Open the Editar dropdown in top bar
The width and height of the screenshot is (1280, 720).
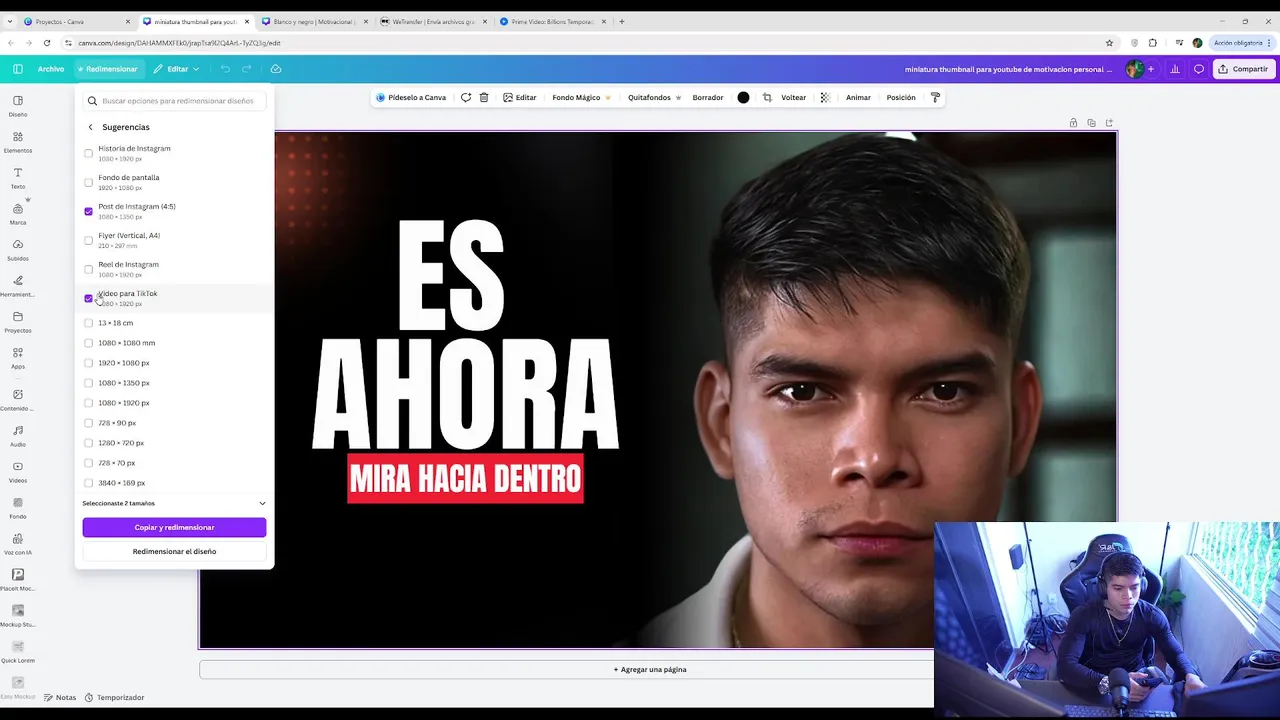[x=176, y=69]
